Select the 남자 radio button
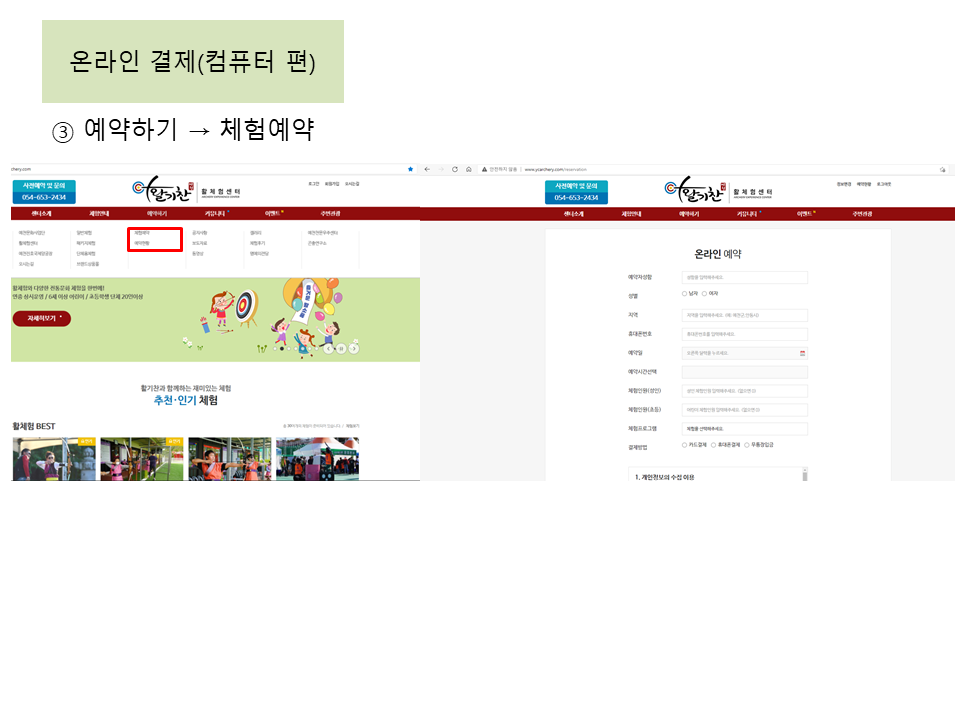Viewport: 960px width, 720px height. (x=684, y=294)
